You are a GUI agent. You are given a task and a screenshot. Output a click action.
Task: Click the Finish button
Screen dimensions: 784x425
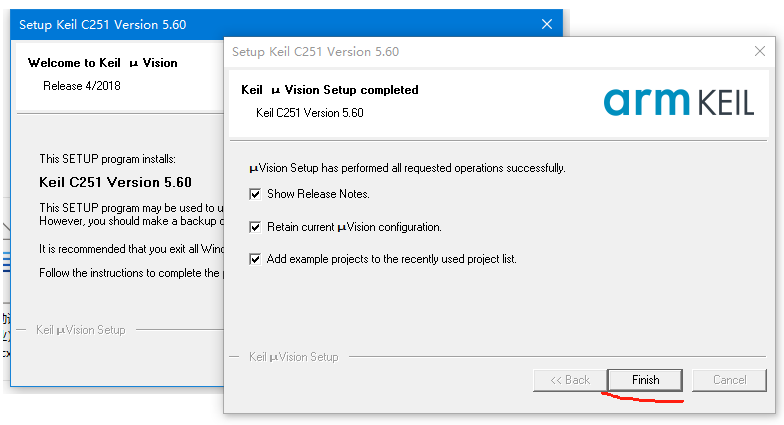645,380
